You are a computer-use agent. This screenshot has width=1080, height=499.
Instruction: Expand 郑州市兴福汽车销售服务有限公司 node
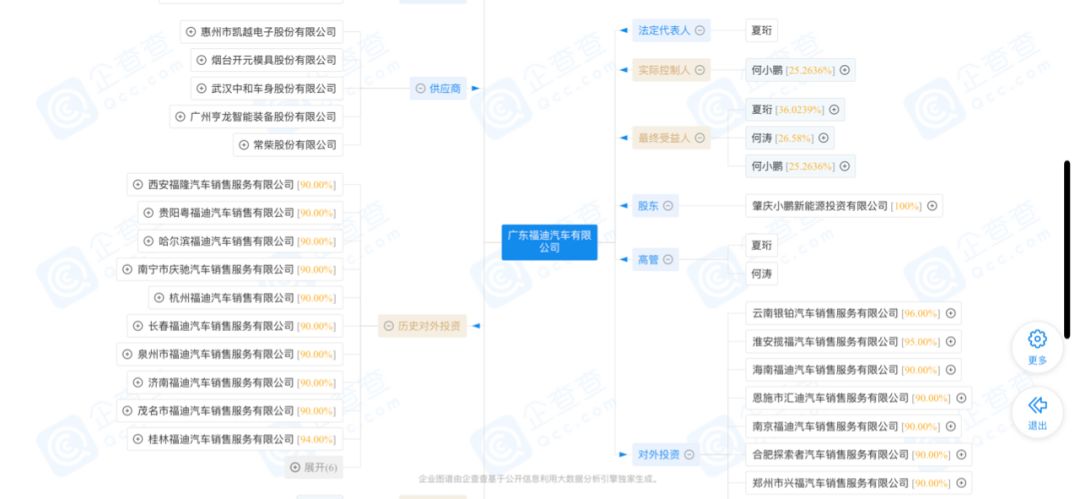pyautogui.click(x=962, y=482)
